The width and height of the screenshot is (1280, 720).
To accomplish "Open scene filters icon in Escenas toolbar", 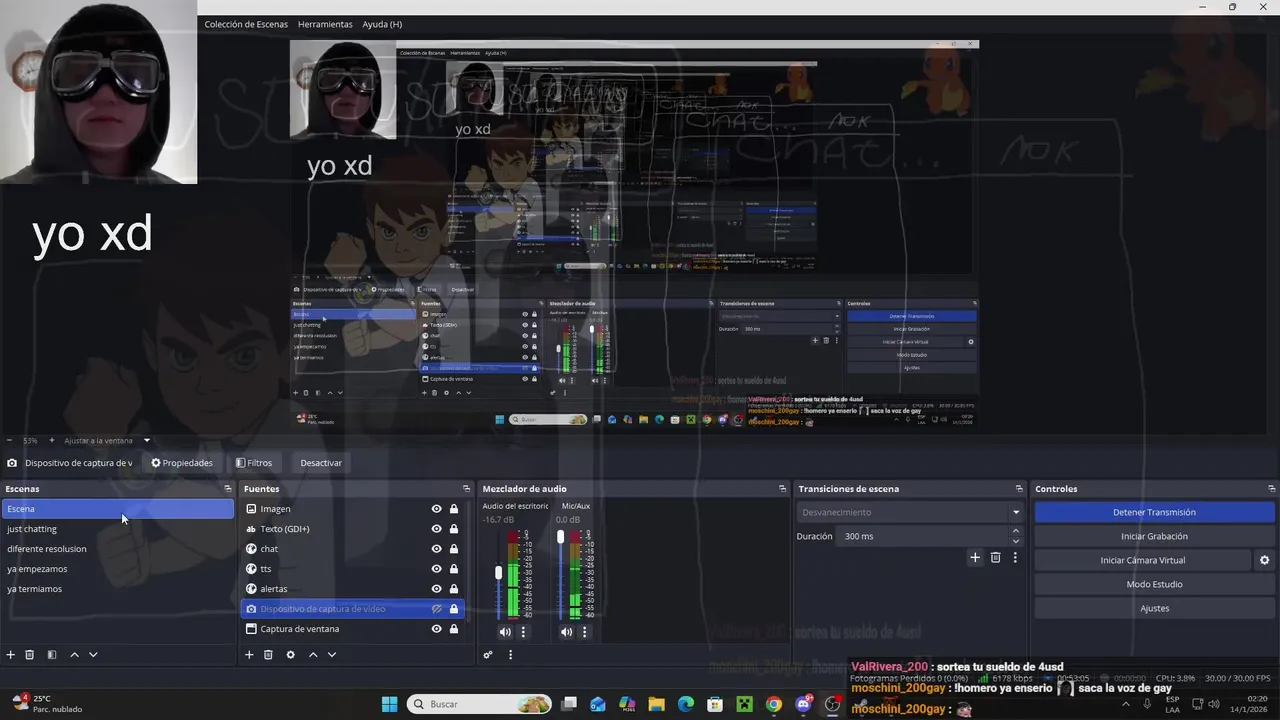I will (x=52, y=655).
